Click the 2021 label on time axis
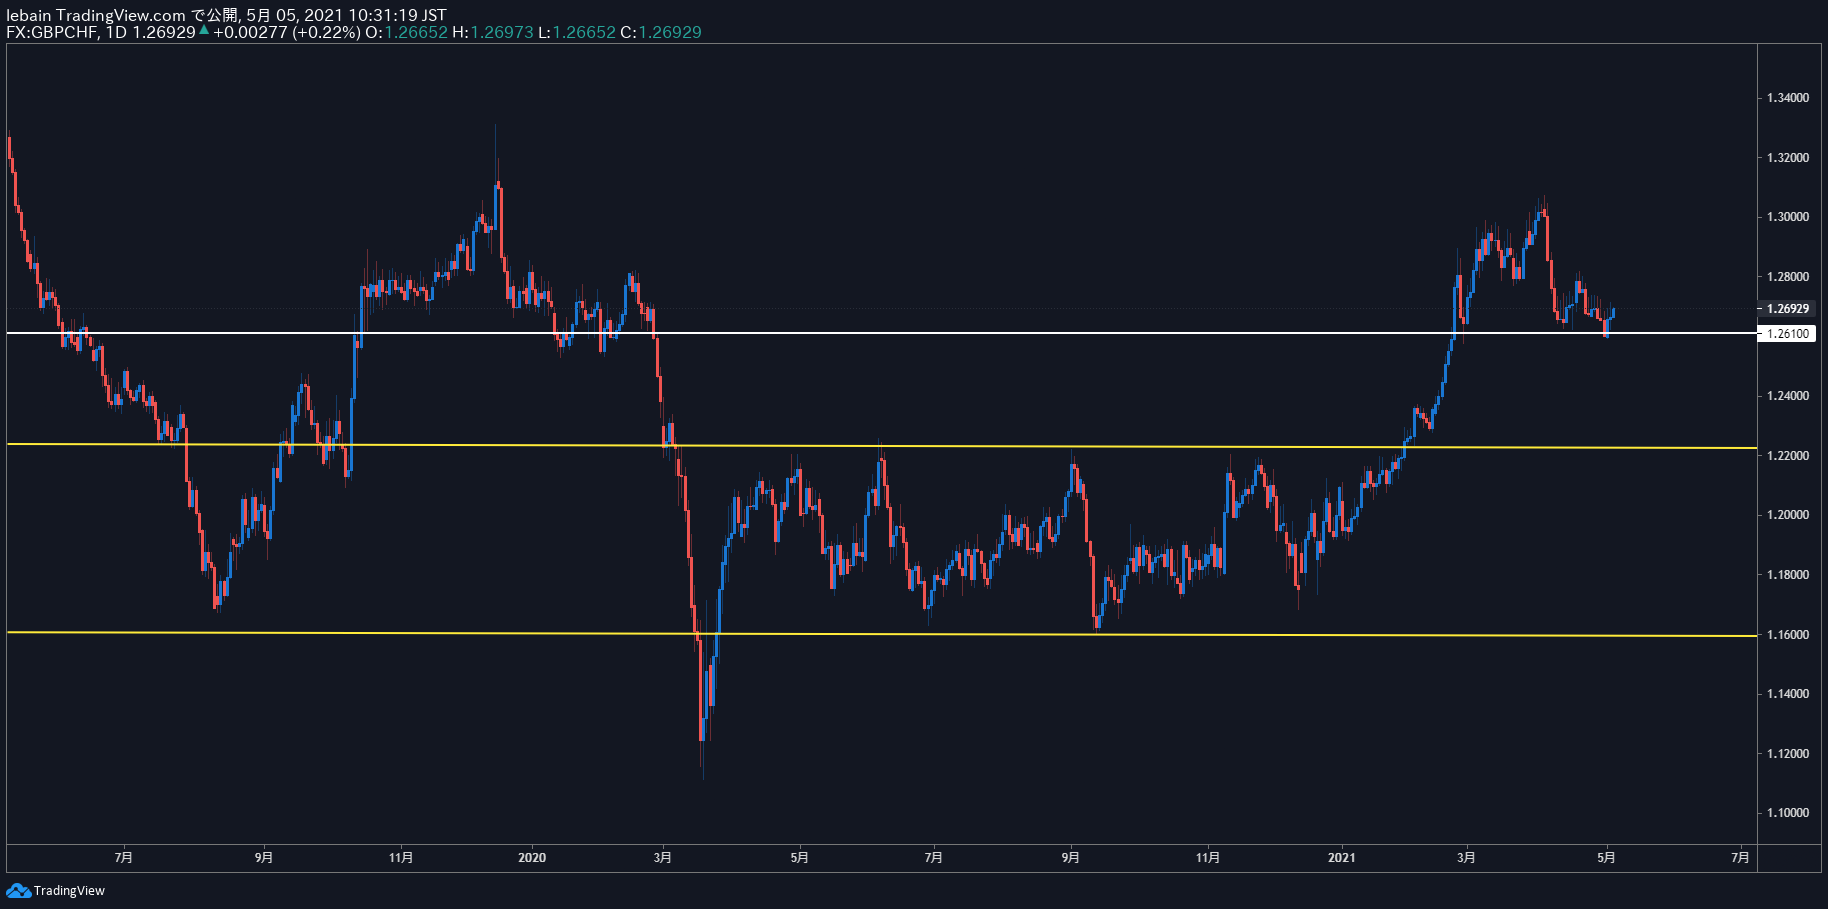 (x=1341, y=858)
